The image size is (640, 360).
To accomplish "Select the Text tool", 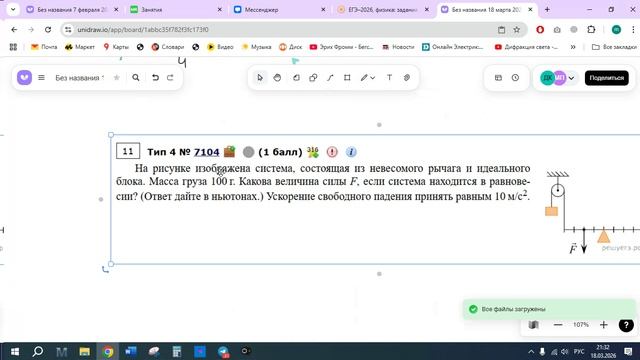I will tap(389, 78).
